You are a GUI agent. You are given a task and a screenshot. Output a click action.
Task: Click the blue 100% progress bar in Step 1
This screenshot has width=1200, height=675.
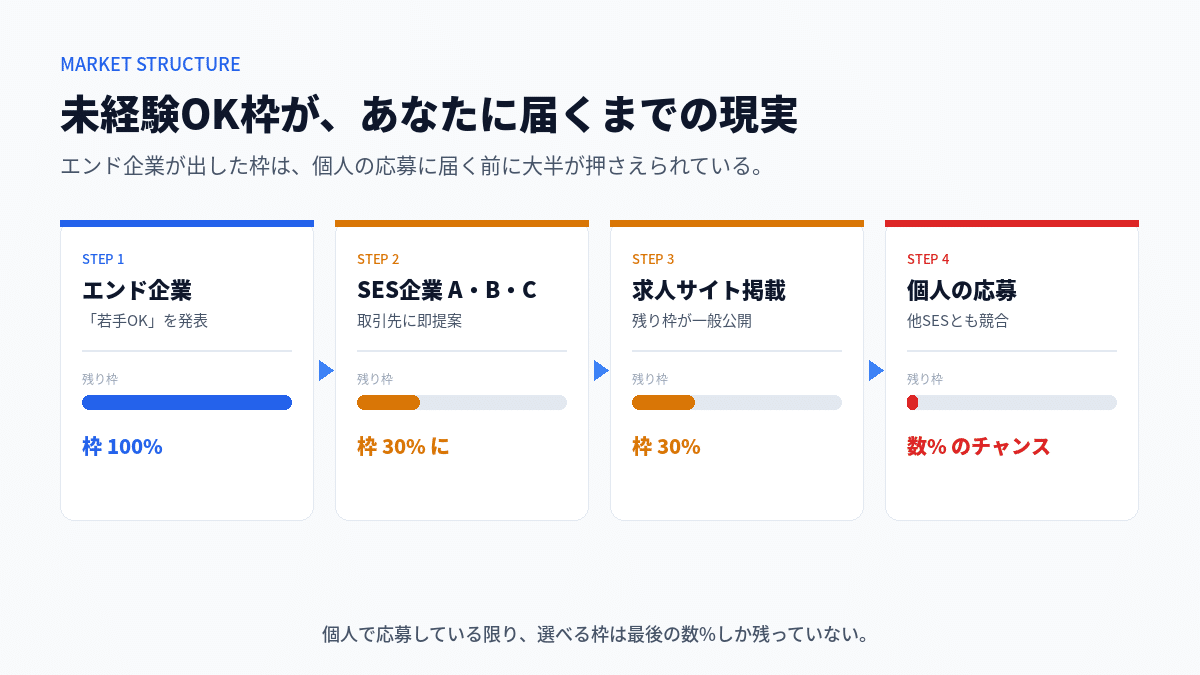[187, 403]
